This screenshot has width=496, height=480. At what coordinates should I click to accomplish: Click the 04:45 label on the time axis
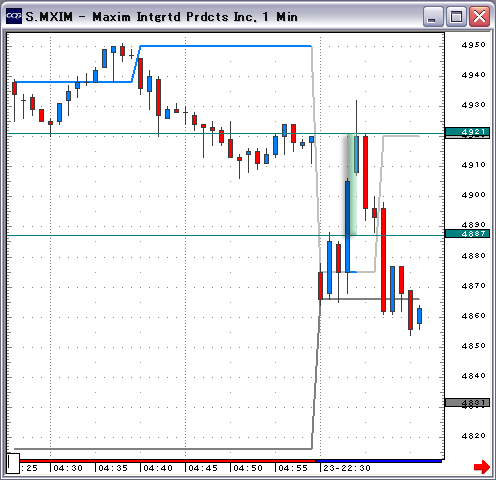(203, 468)
